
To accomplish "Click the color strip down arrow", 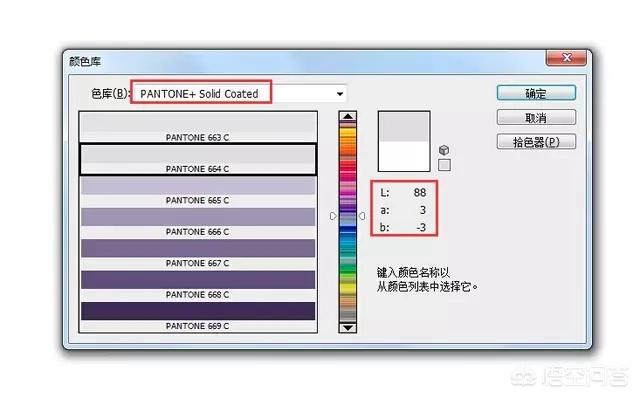I will pyautogui.click(x=348, y=327).
